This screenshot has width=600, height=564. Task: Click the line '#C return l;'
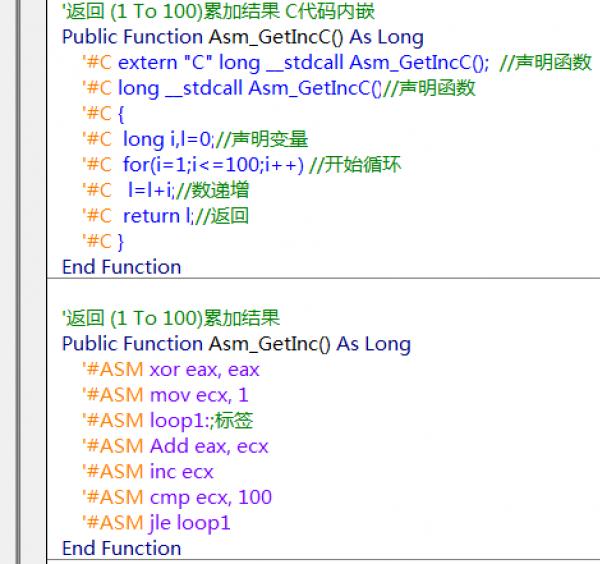tap(165, 216)
